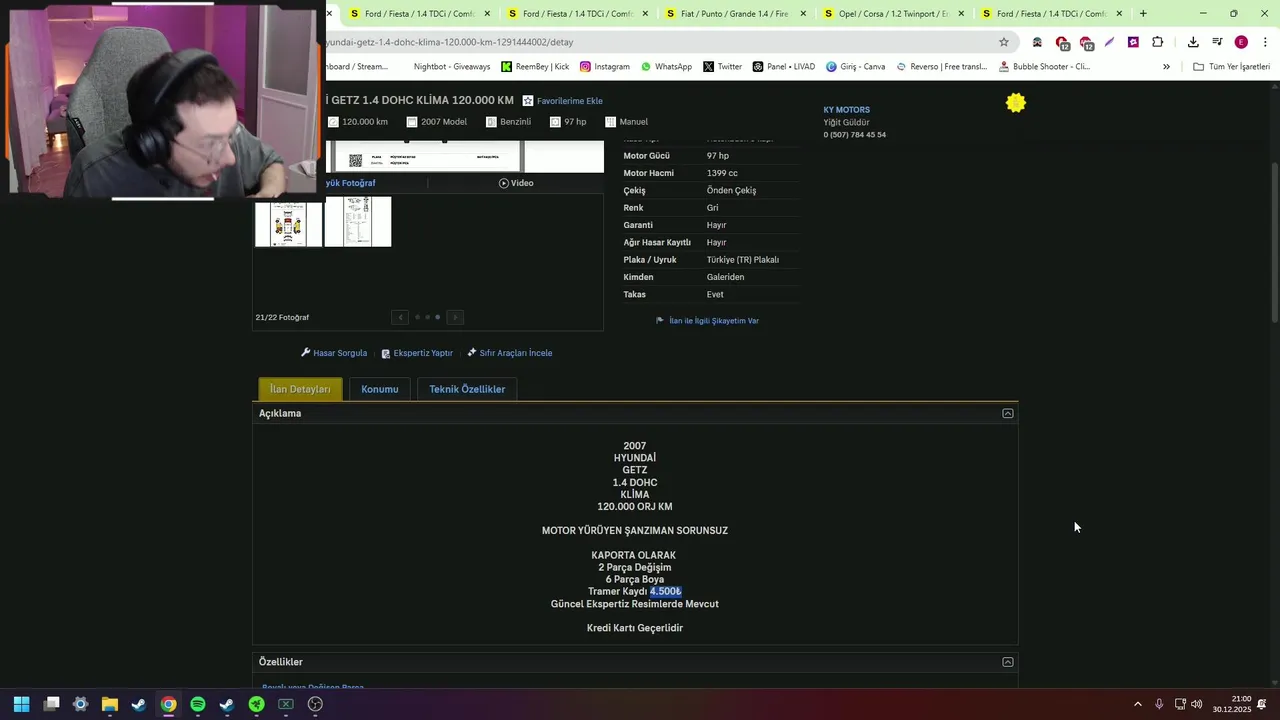Click the microphone tray icon

[1159, 704]
